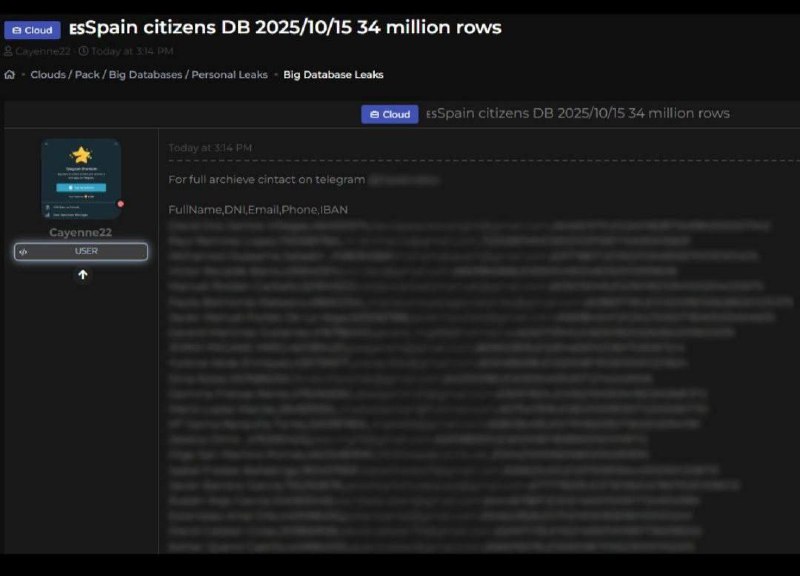The height and width of the screenshot is (576, 800).
Task: Go to the Big Database Leaks breadcrumb
Action: pos(333,75)
